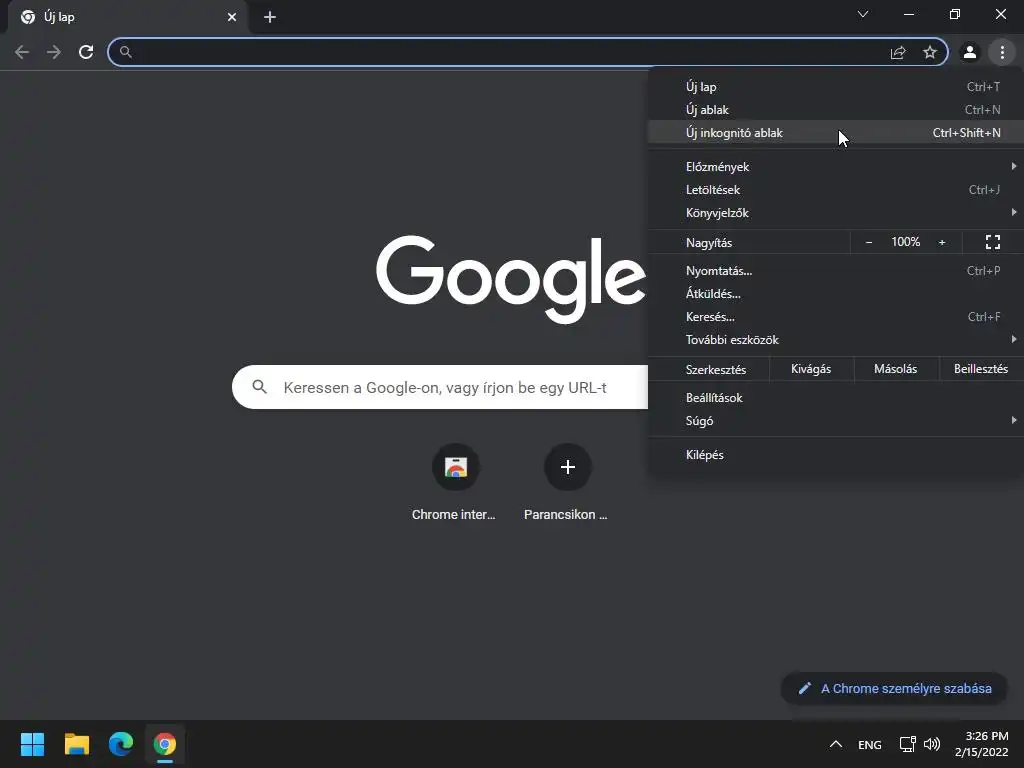The image size is (1024, 768).
Task: Open a new tab with plus button
Action: pyautogui.click(x=270, y=17)
